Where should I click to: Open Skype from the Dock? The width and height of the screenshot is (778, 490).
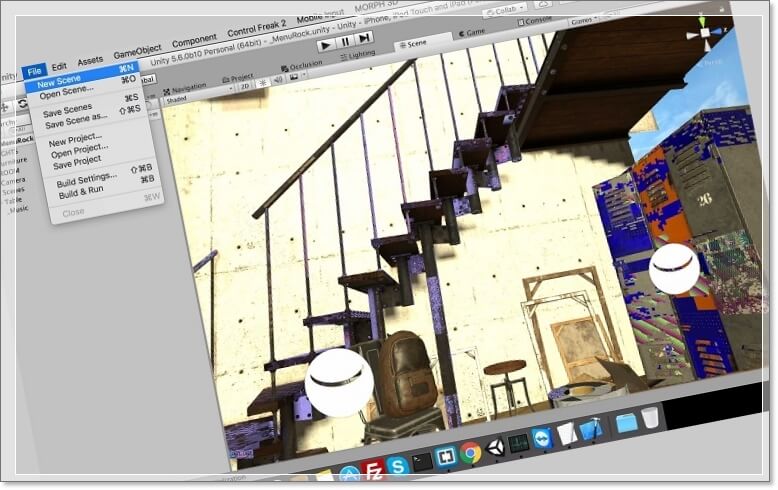click(x=397, y=466)
